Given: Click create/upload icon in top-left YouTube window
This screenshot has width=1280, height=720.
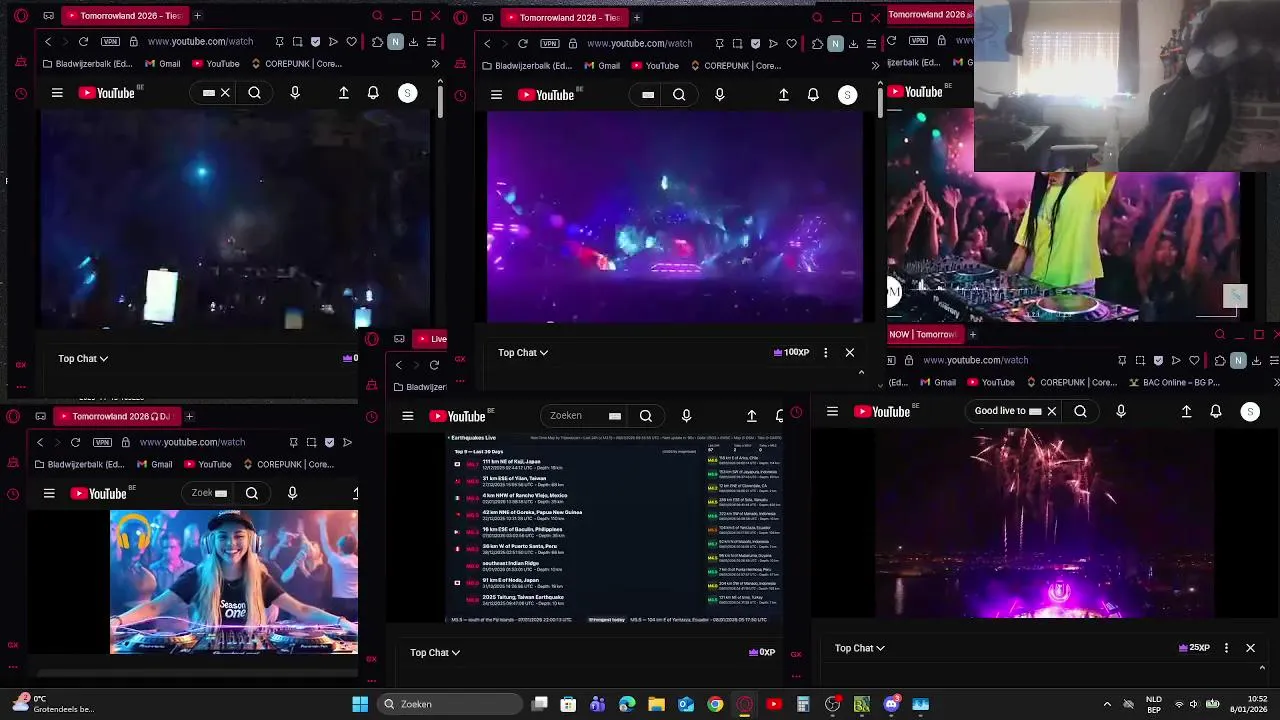Looking at the screenshot, I should pyautogui.click(x=344, y=93).
